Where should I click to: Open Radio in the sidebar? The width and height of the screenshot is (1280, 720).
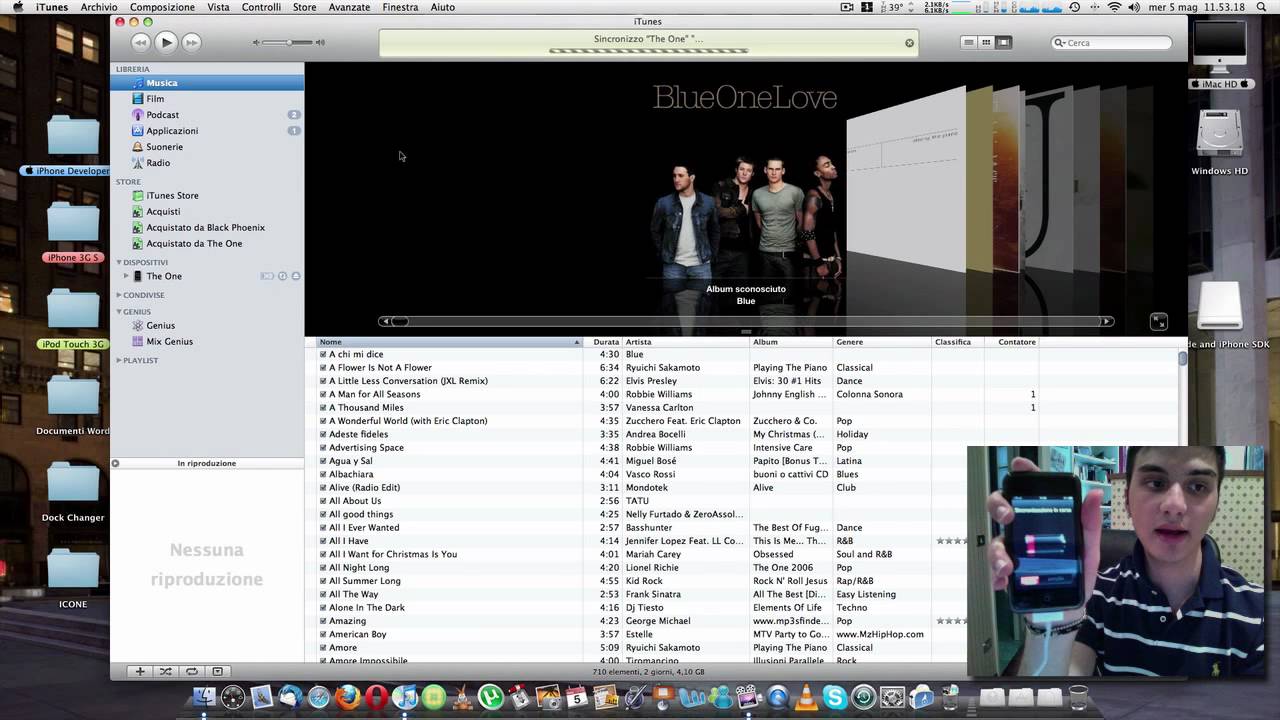(x=158, y=163)
